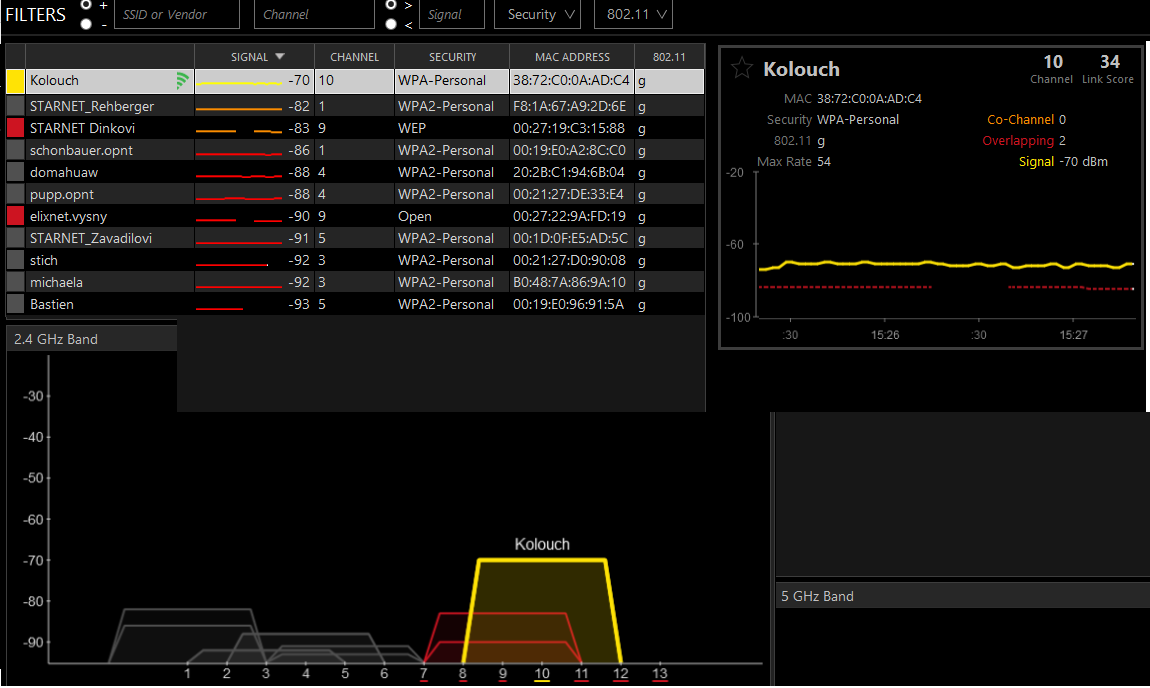This screenshot has width=1150, height=688.
Task: Select the plus (include) SSID filter radio
Action: (86, 5)
